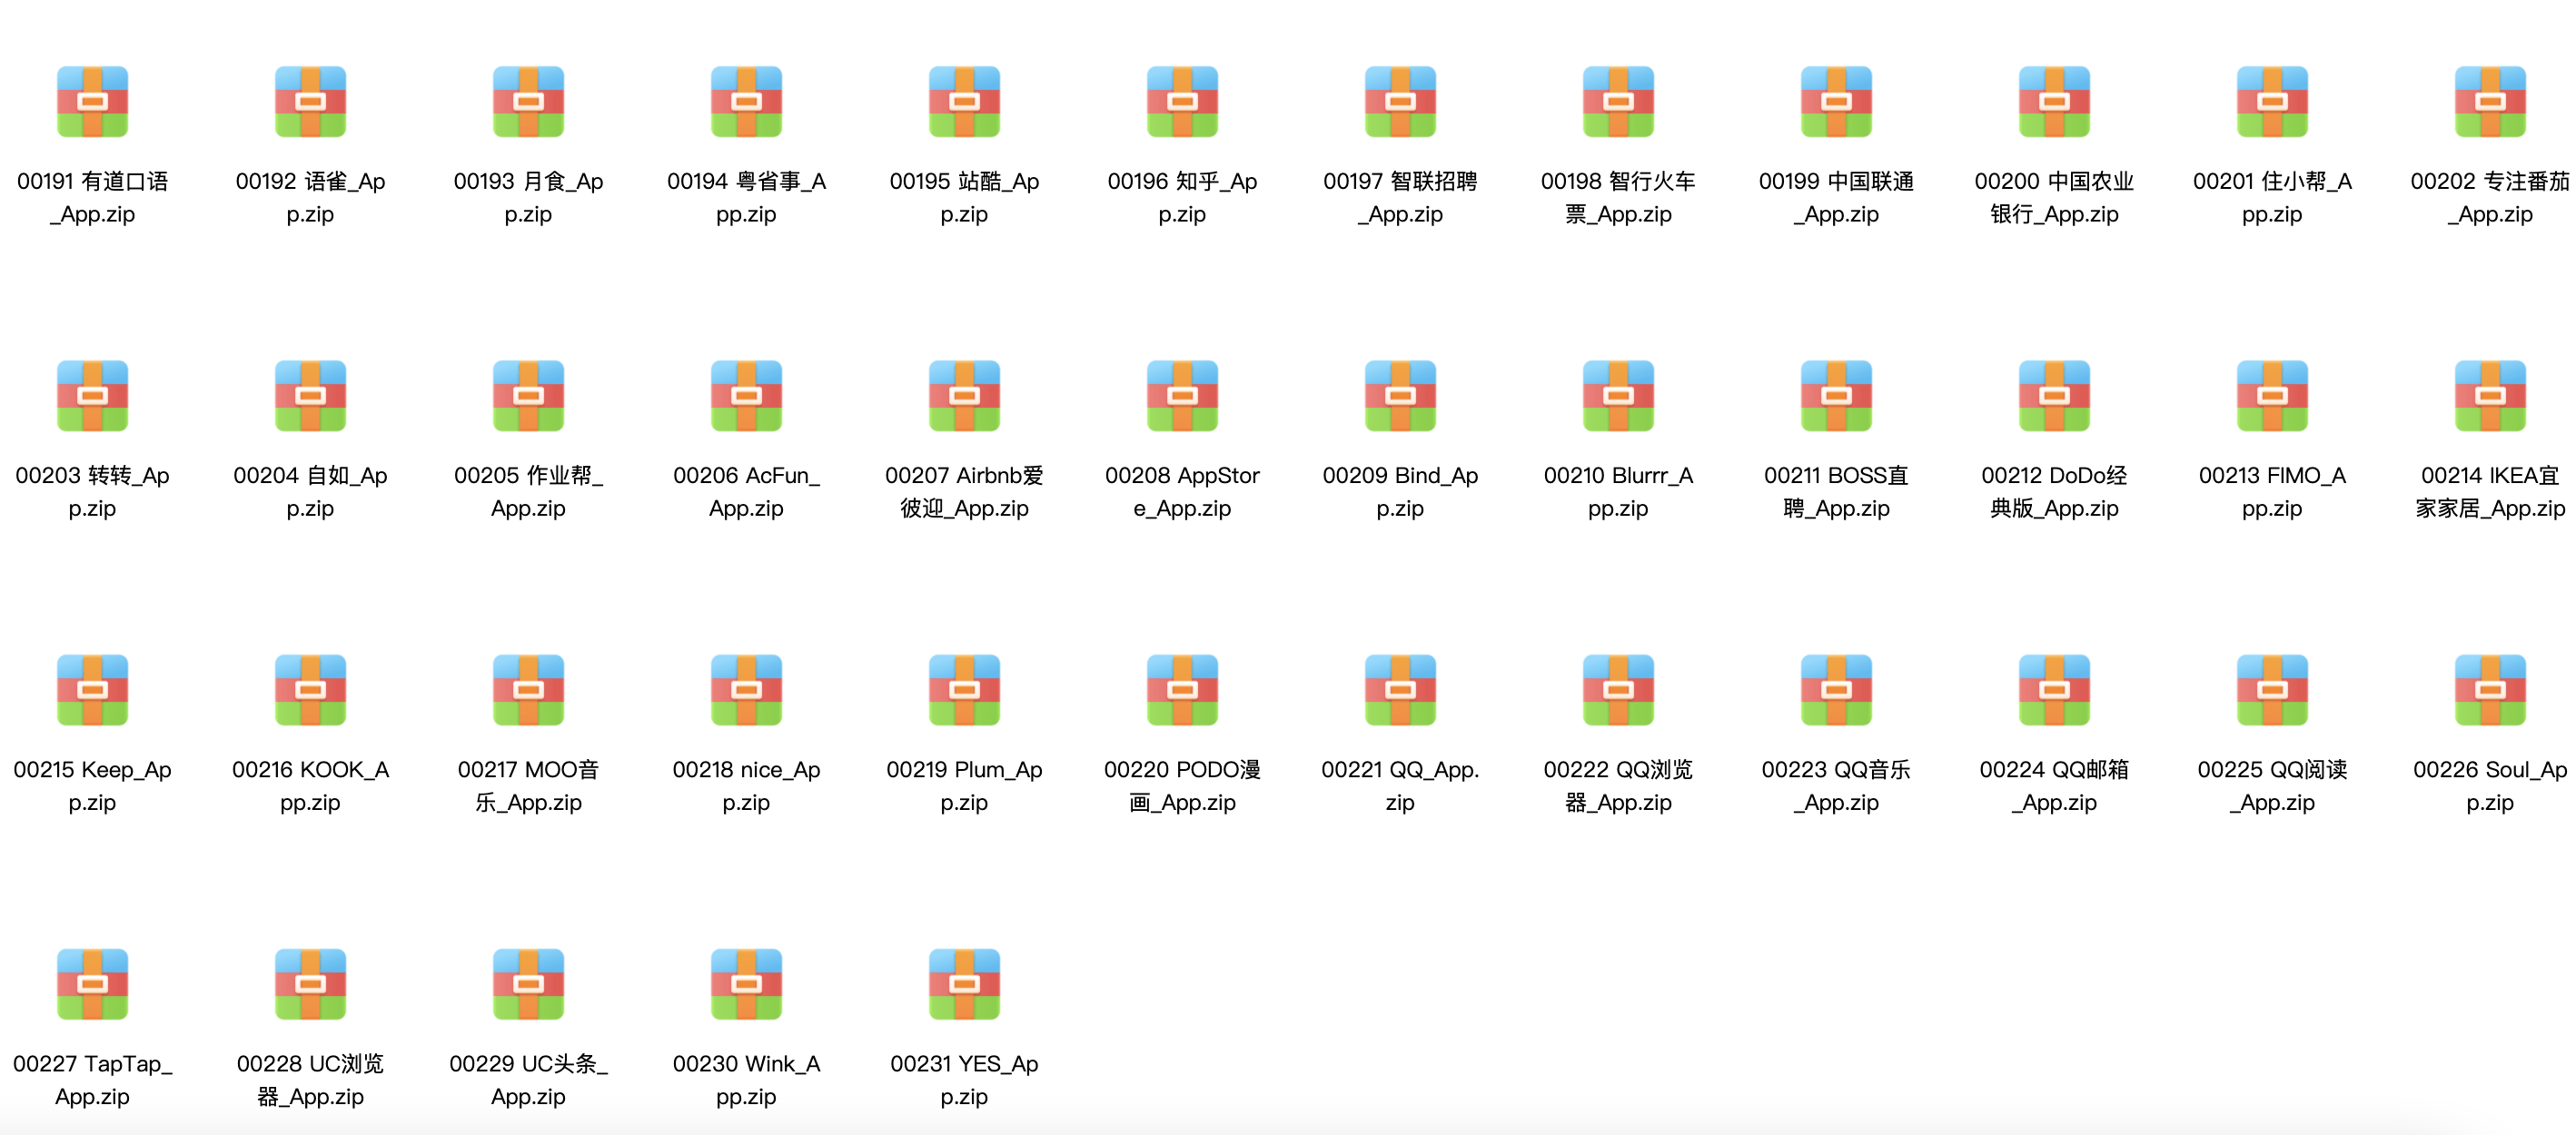Click the 00214 IKEA宜家家居 archive icon

[2490, 396]
